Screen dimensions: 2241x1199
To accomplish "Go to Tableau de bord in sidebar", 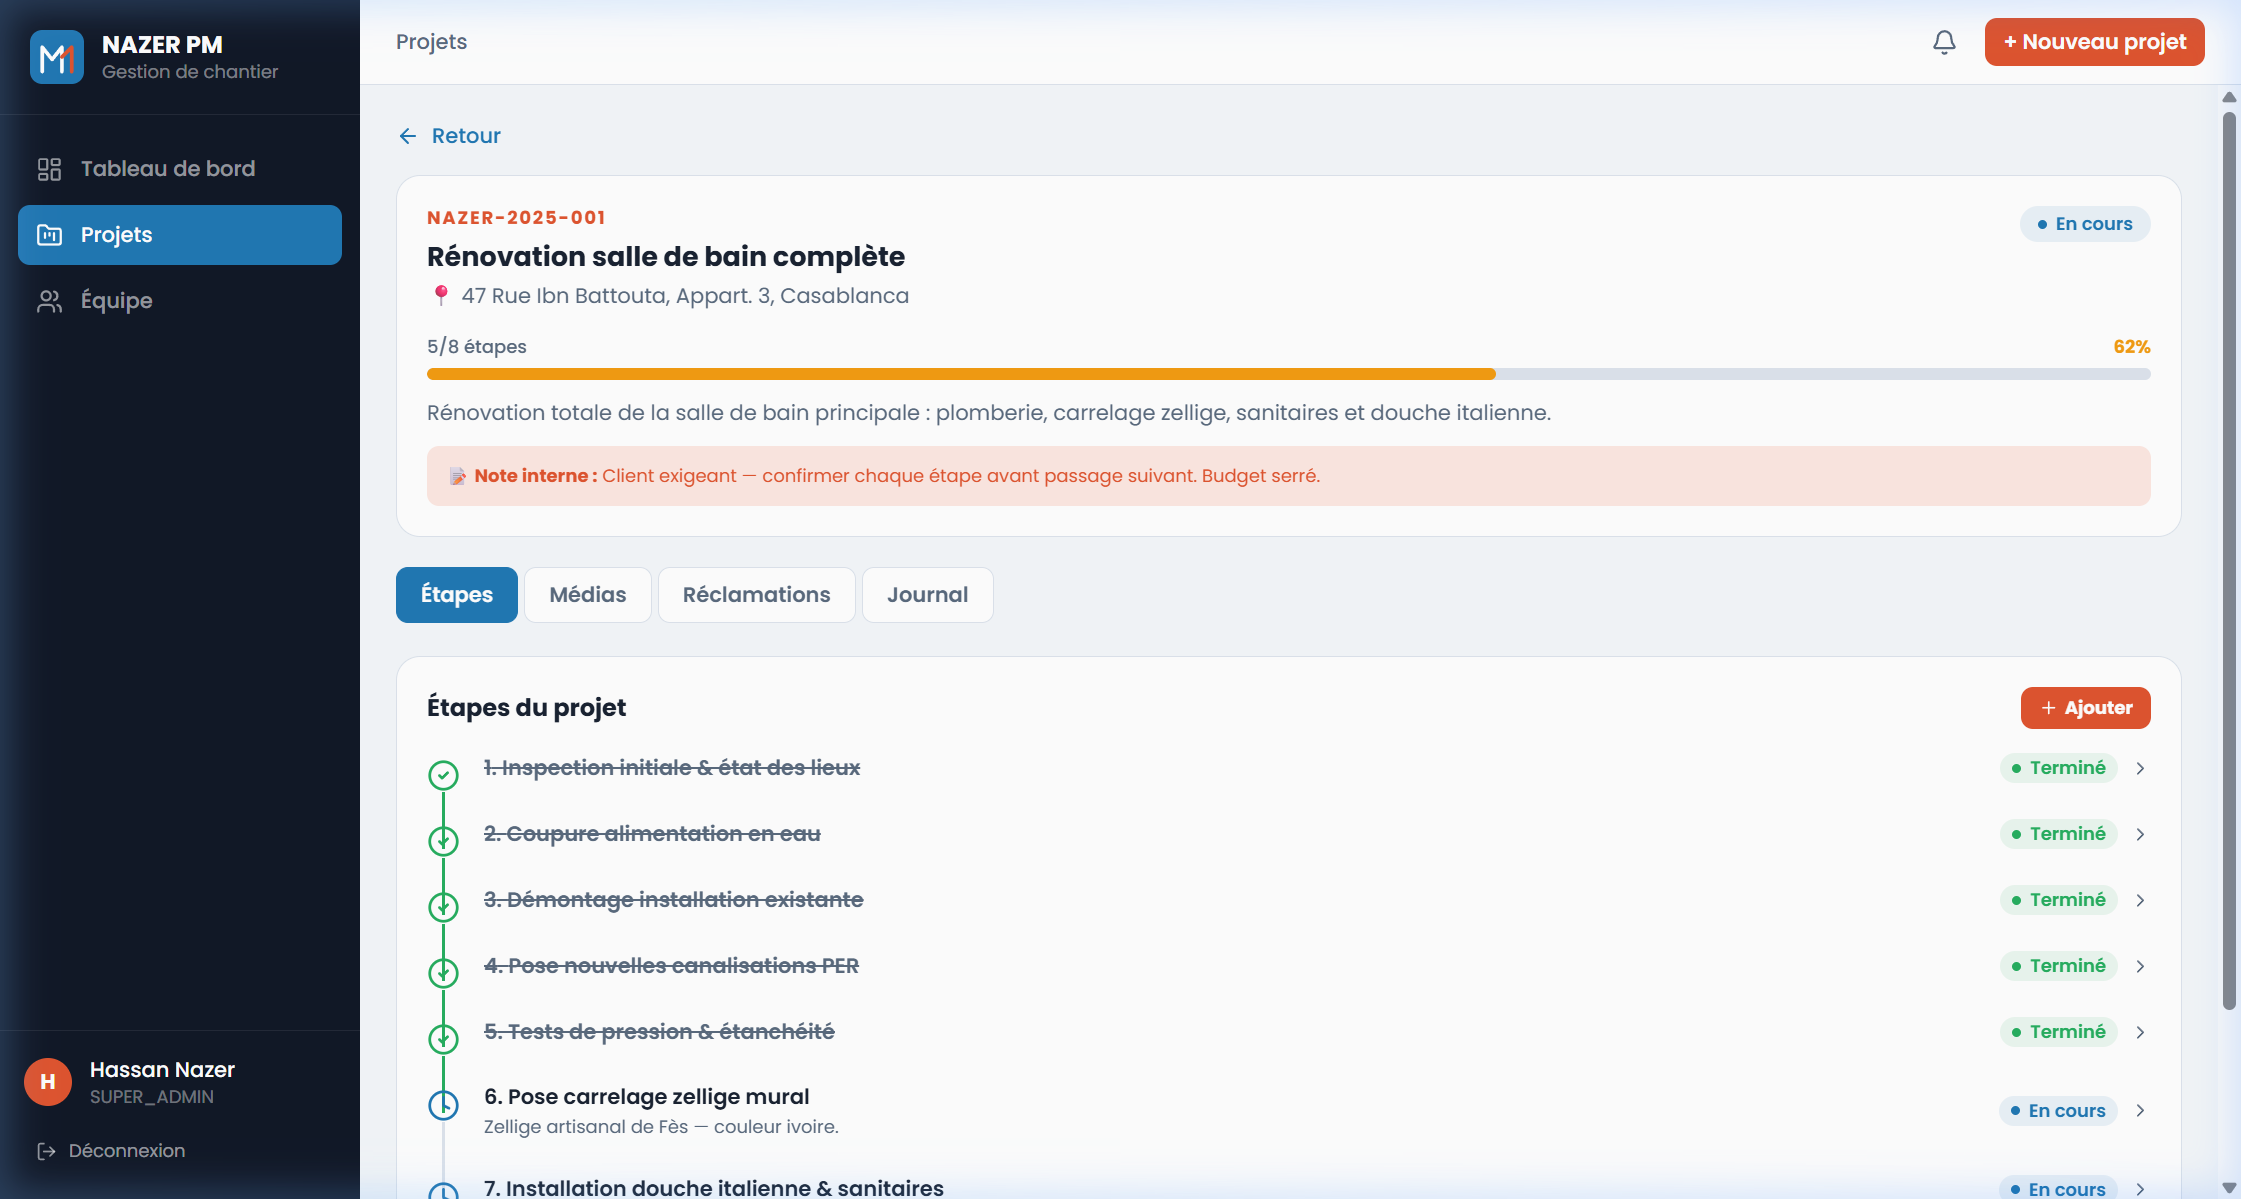I will point(180,169).
